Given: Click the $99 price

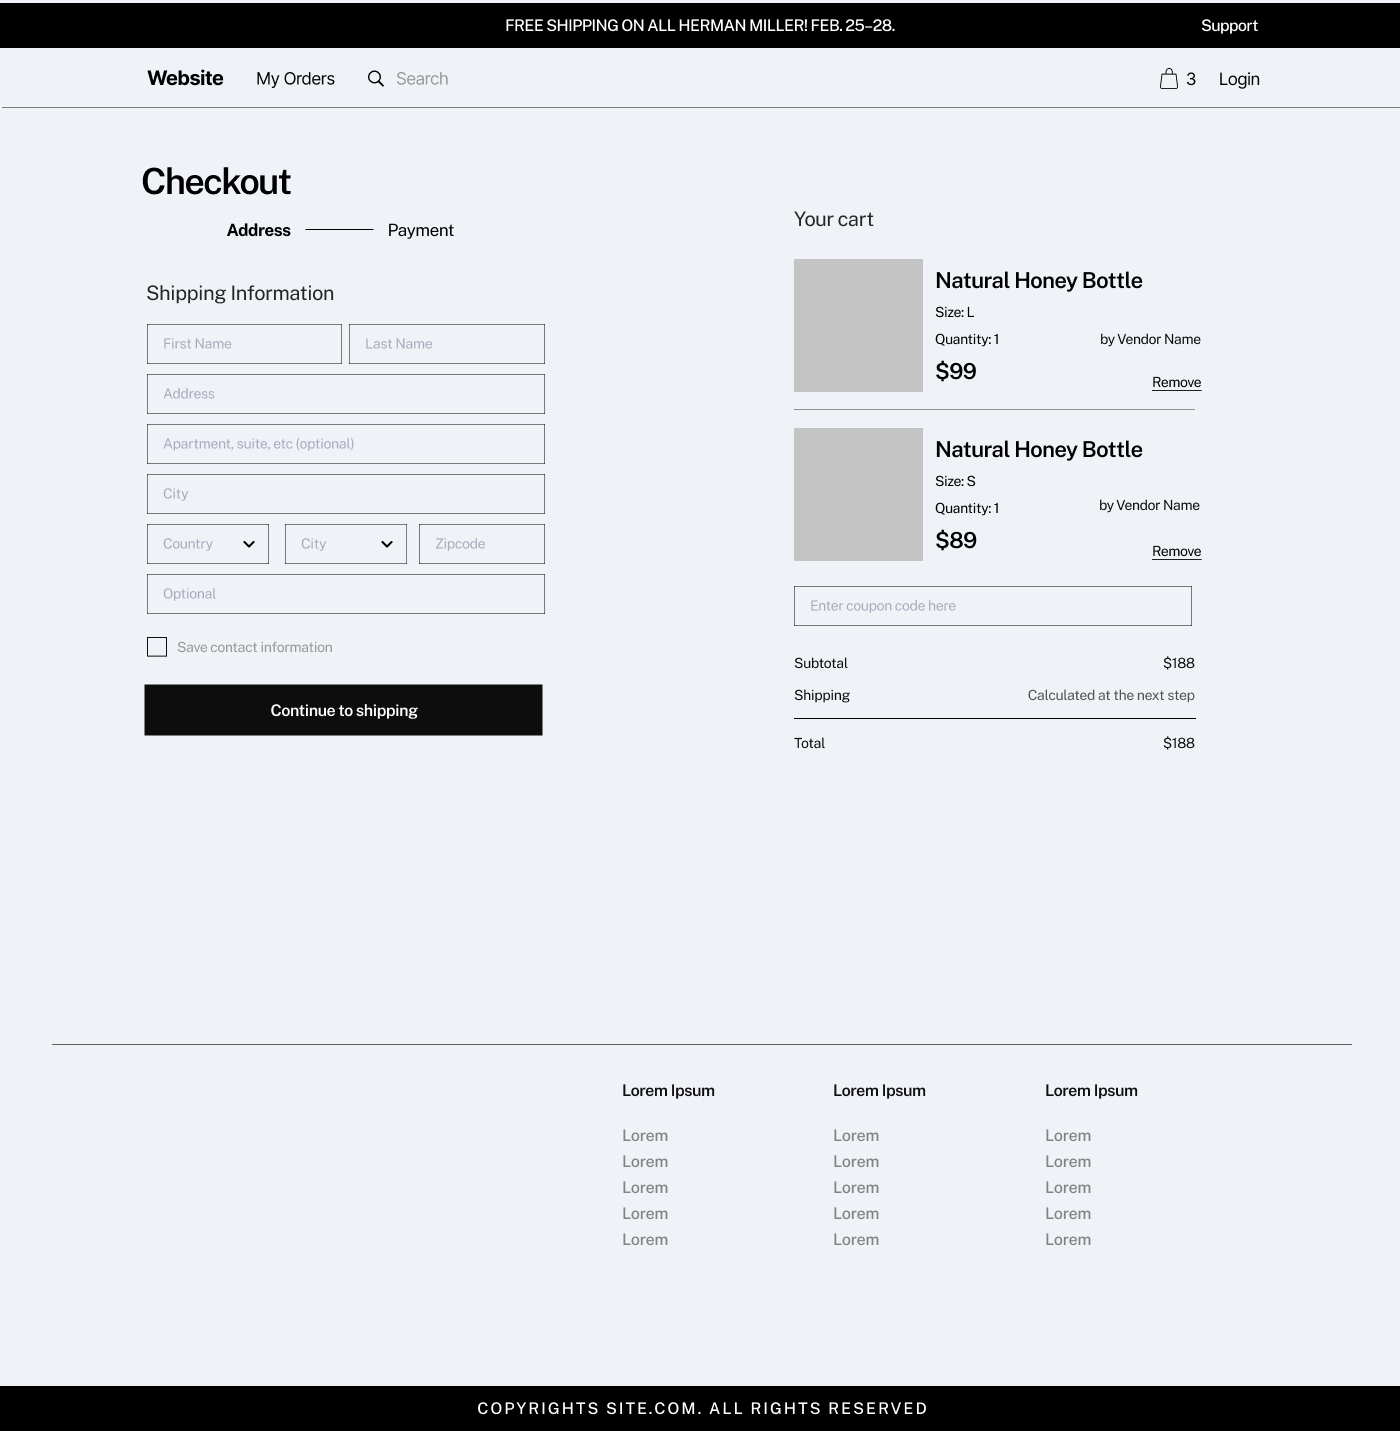Looking at the screenshot, I should (956, 371).
